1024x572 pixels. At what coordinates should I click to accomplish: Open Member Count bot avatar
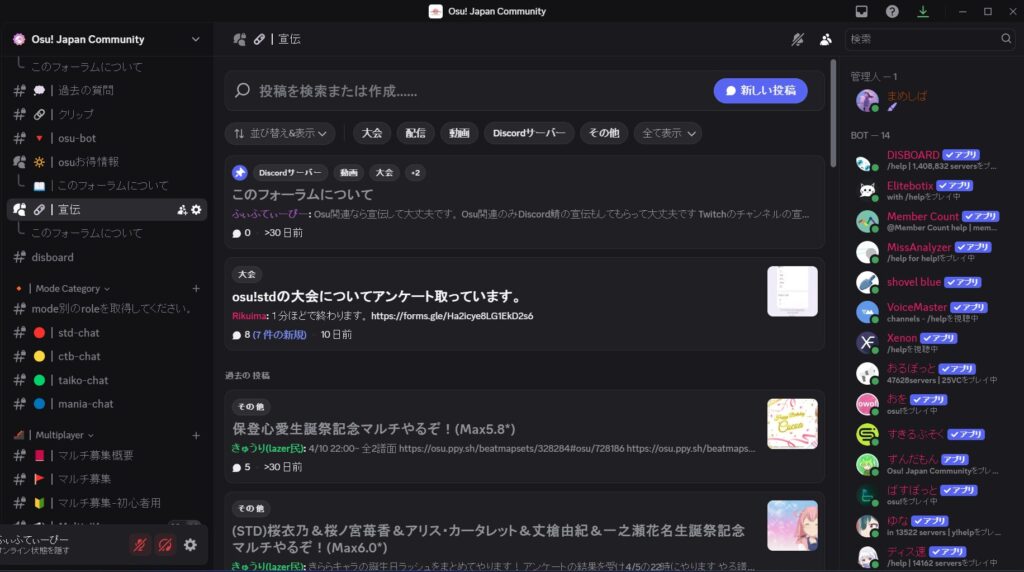pos(867,221)
